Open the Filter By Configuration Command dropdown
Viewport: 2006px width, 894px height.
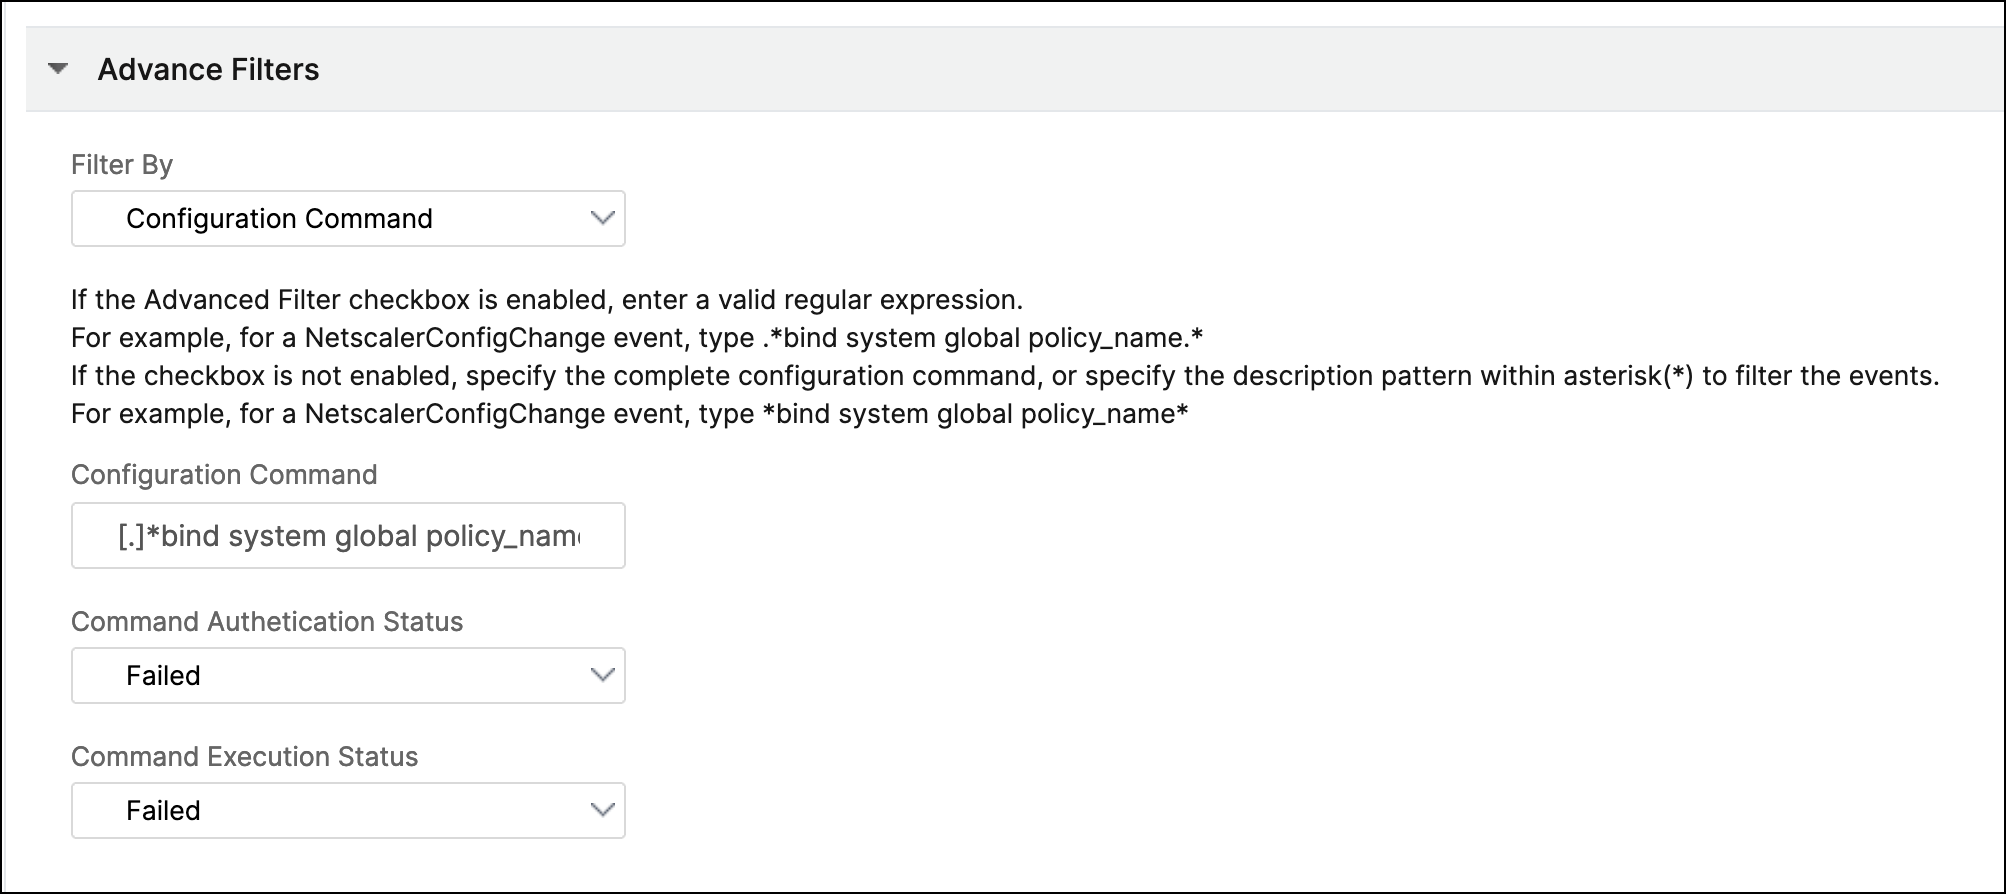[x=348, y=218]
